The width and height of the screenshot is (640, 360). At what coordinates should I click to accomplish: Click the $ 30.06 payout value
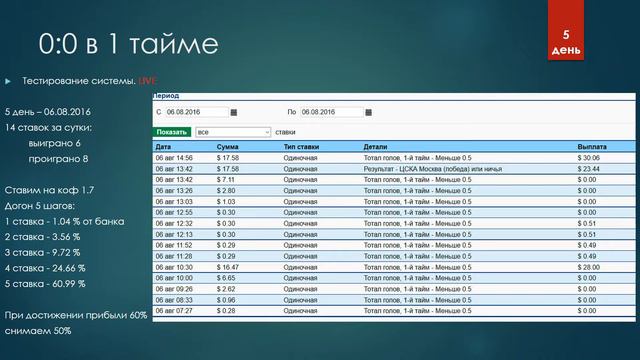589,158
